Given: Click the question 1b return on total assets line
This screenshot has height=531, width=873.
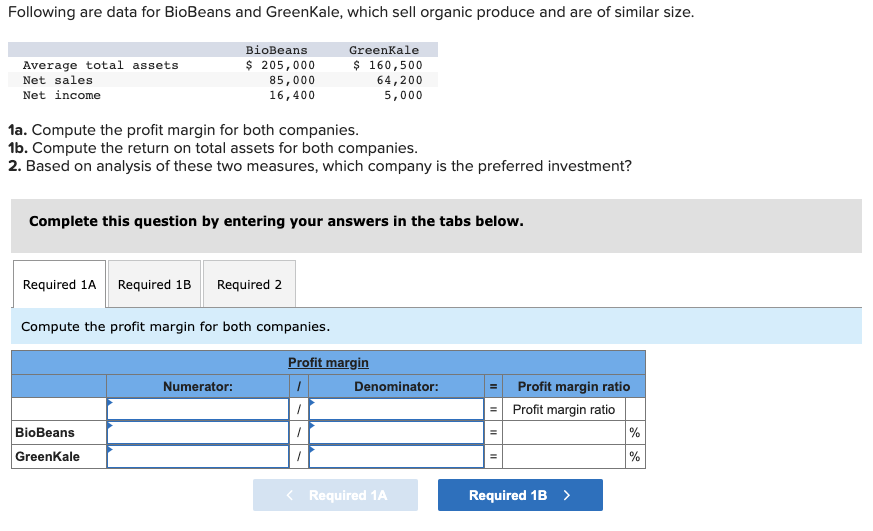Looking at the screenshot, I should tap(213, 148).
